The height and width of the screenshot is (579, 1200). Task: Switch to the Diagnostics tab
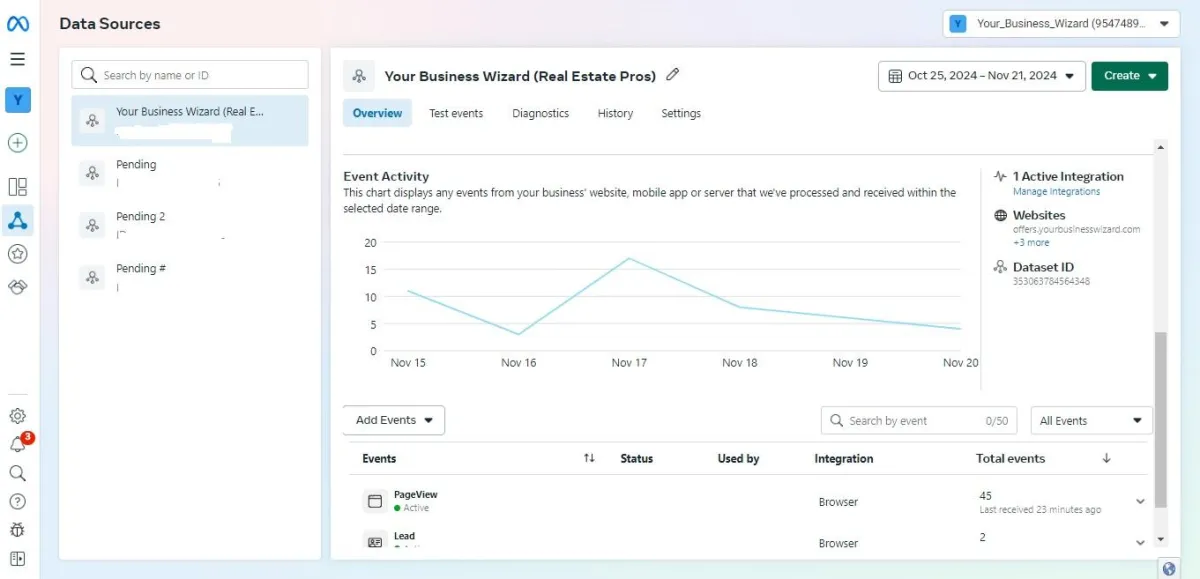(x=540, y=114)
